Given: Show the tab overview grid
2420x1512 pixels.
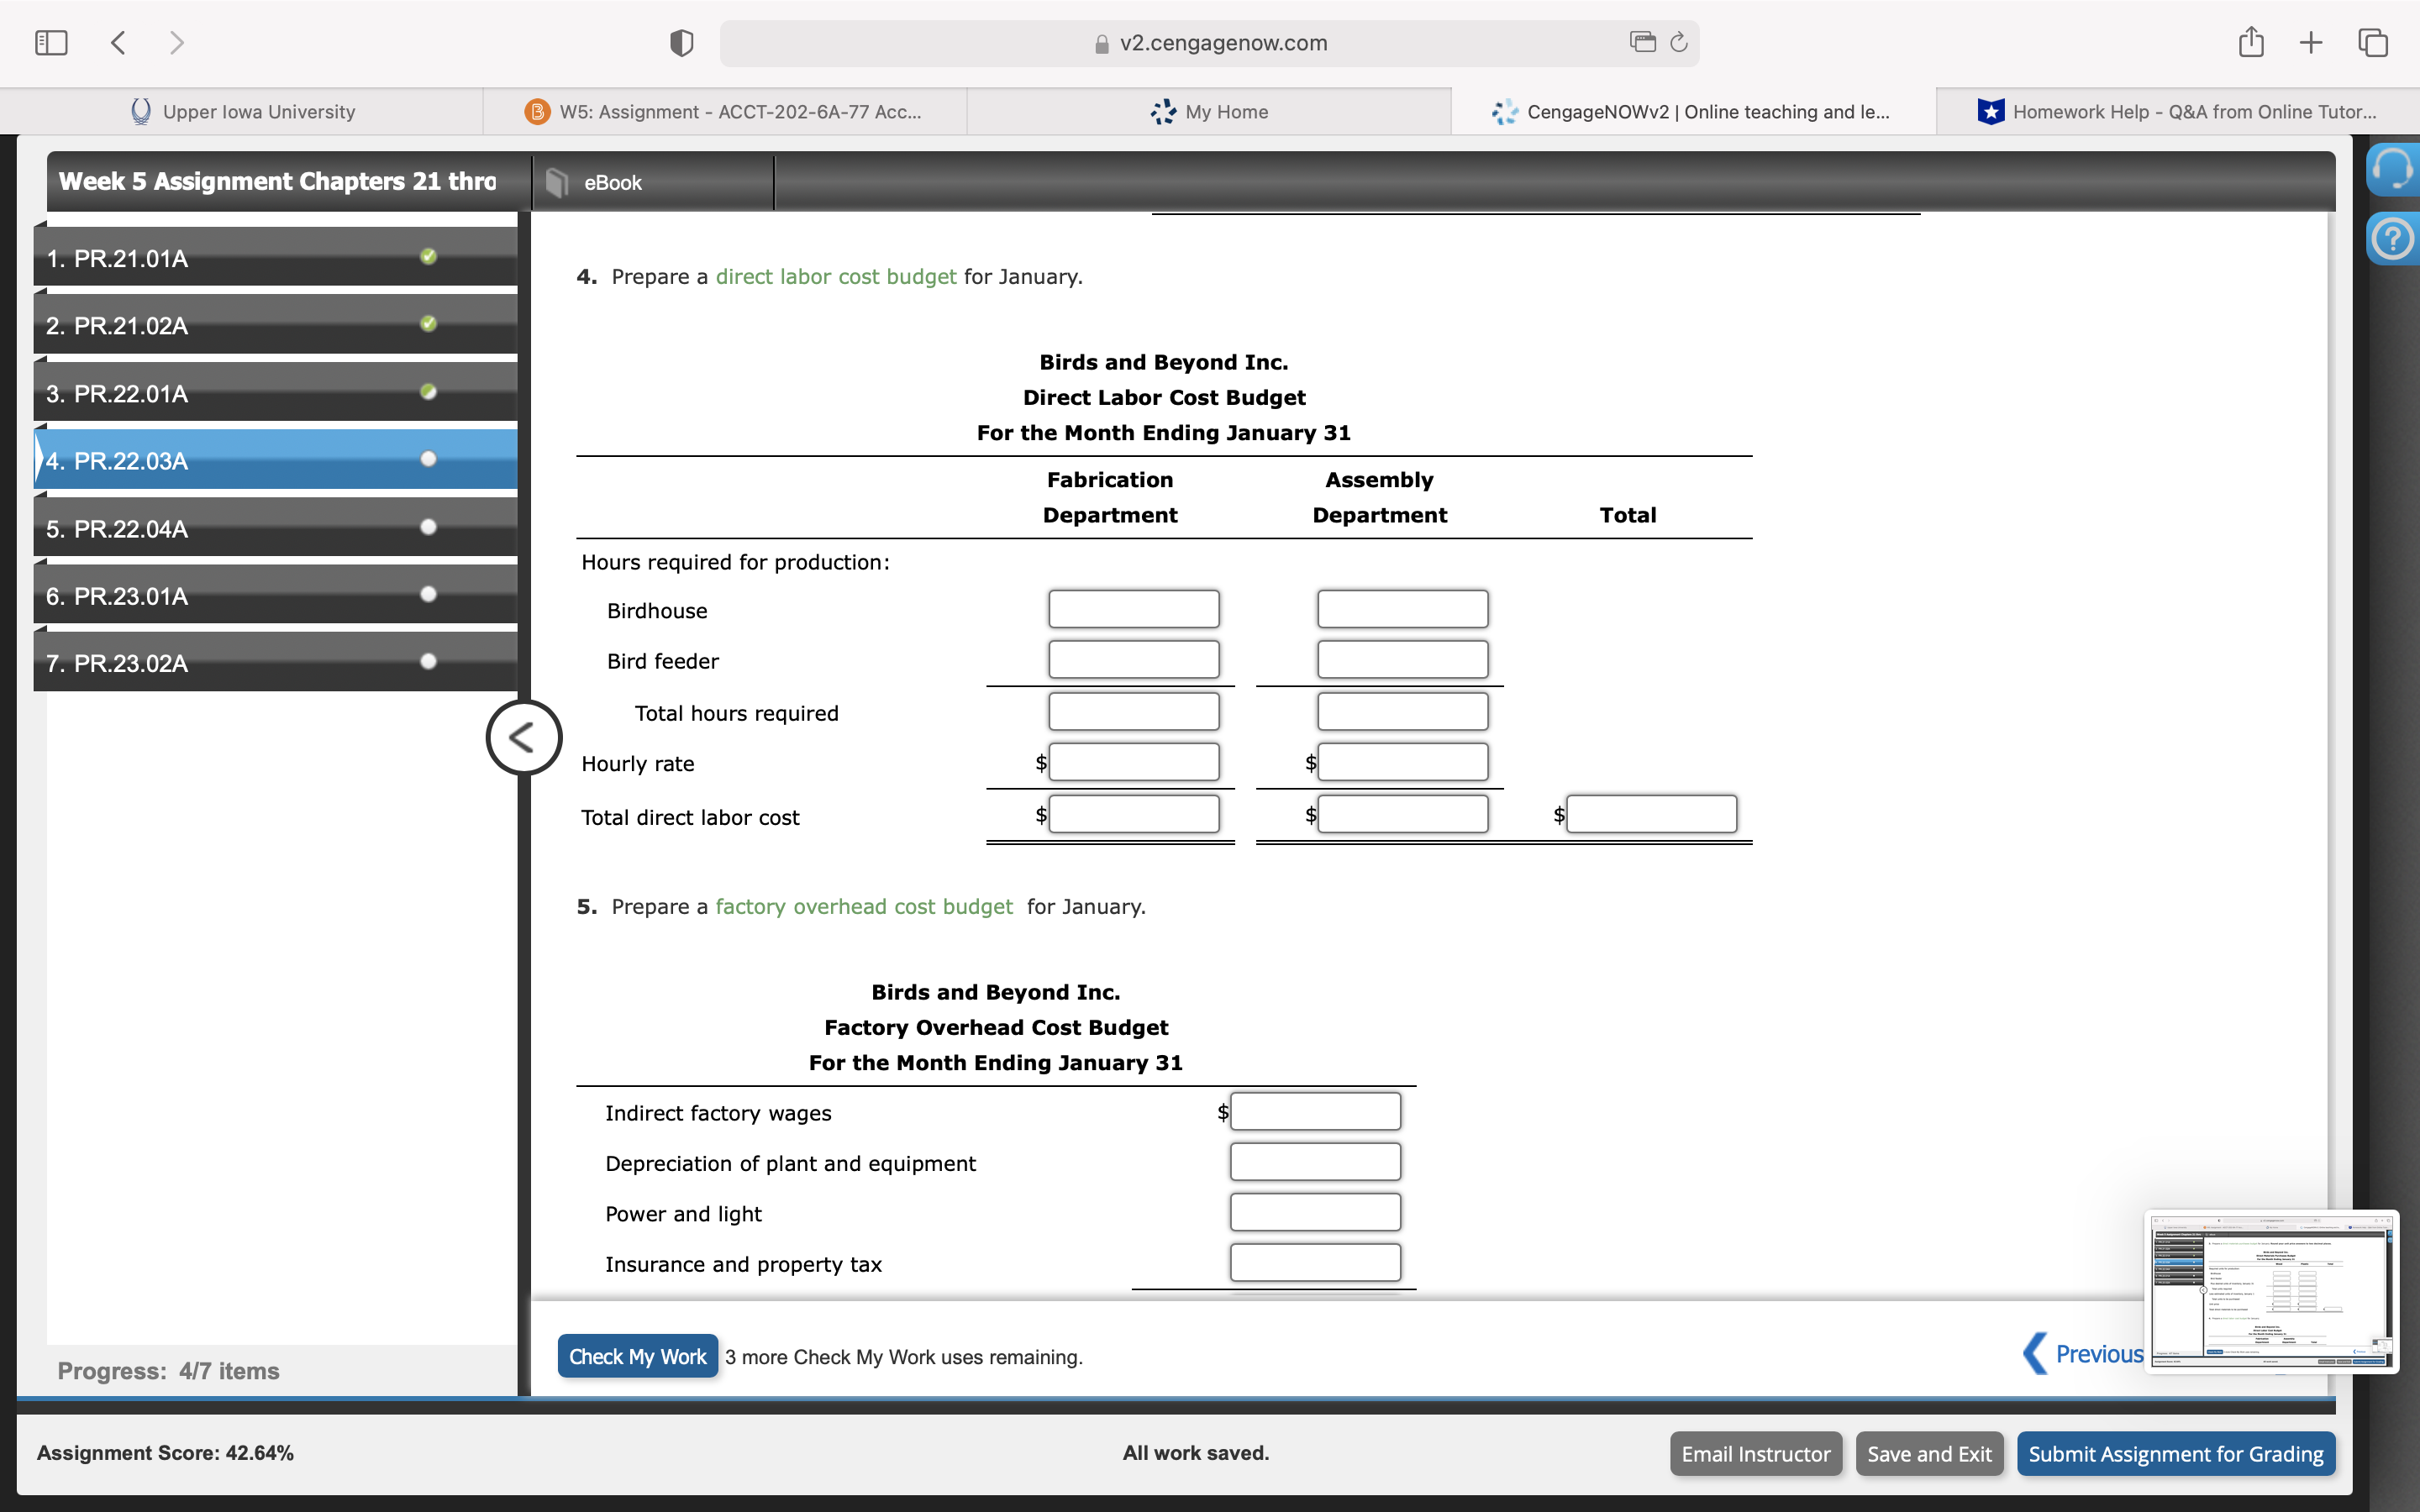Looking at the screenshot, I should pyautogui.click(x=2372, y=42).
